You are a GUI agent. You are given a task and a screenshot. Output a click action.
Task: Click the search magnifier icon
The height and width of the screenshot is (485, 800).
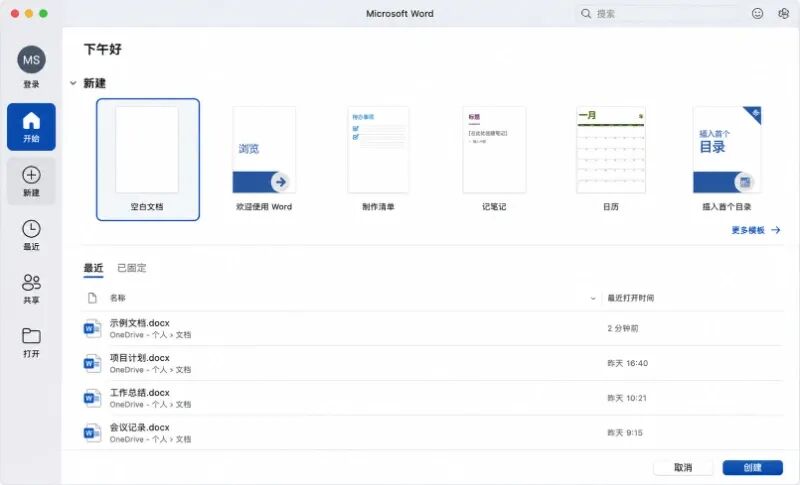point(586,13)
